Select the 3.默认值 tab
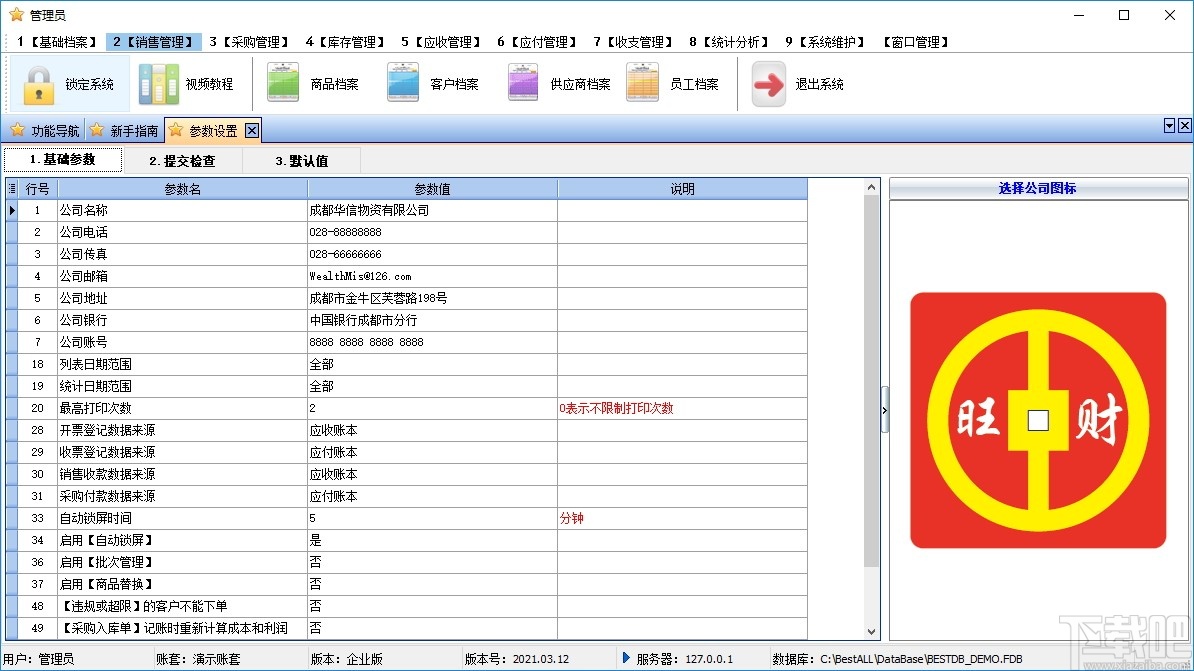 (x=302, y=161)
